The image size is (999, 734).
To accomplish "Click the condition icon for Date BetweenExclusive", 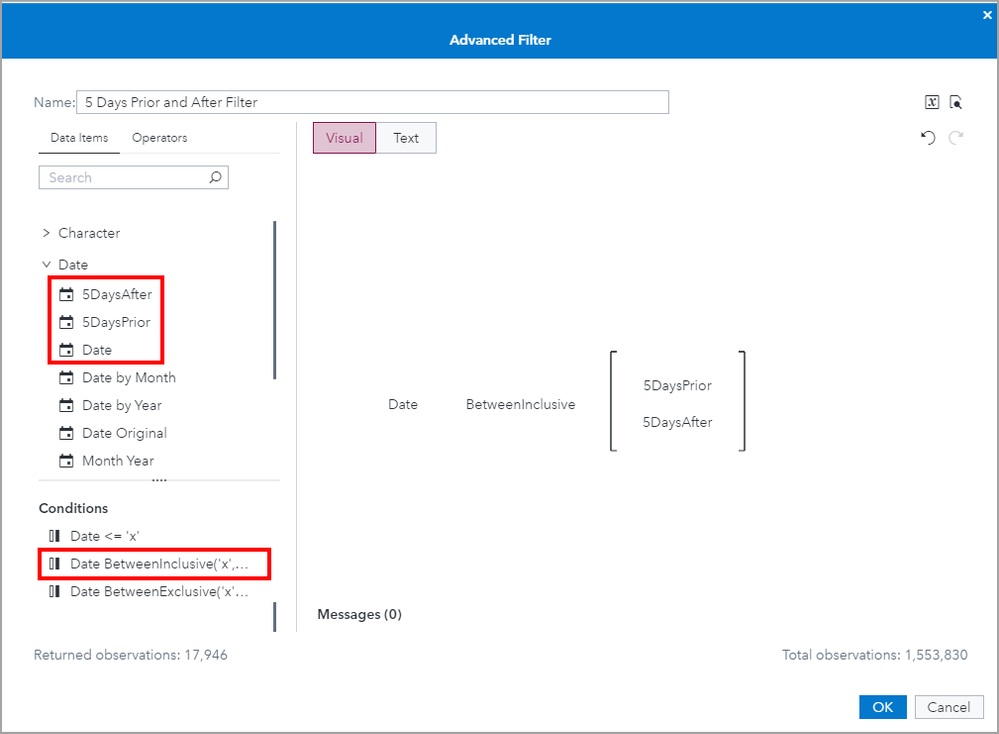I will click(x=55, y=591).
